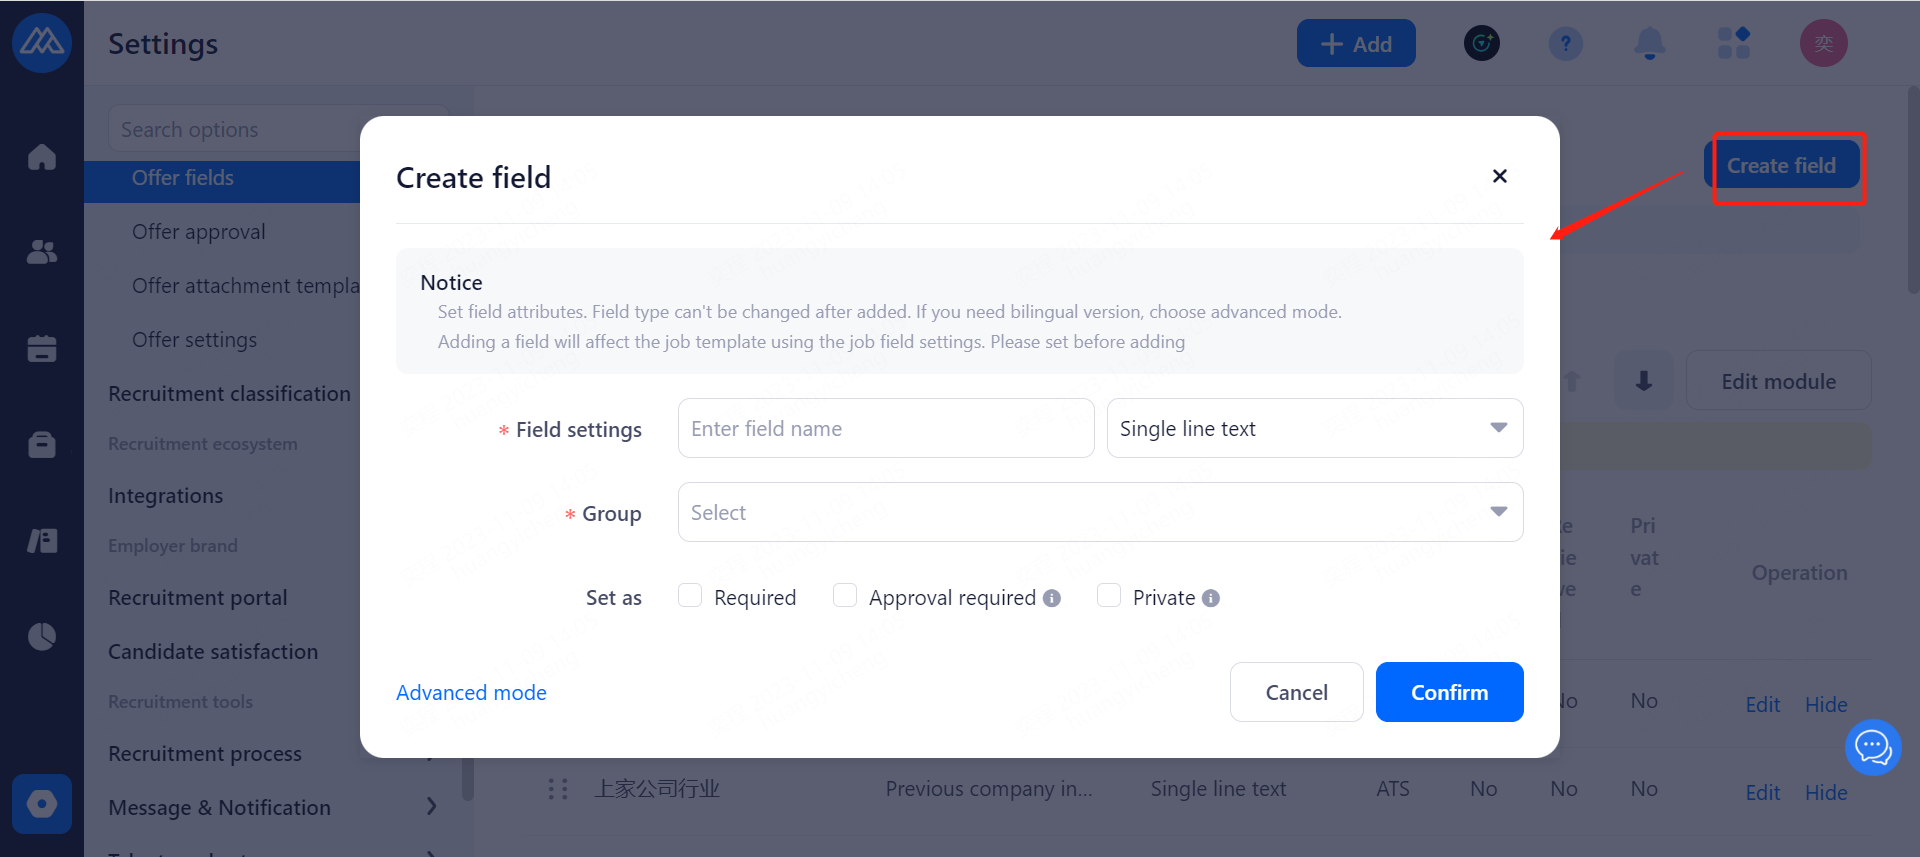Viewport: 1920px width, 857px height.
Task: Click the apps grid icon in header
Action: [x=1733, y=43]
